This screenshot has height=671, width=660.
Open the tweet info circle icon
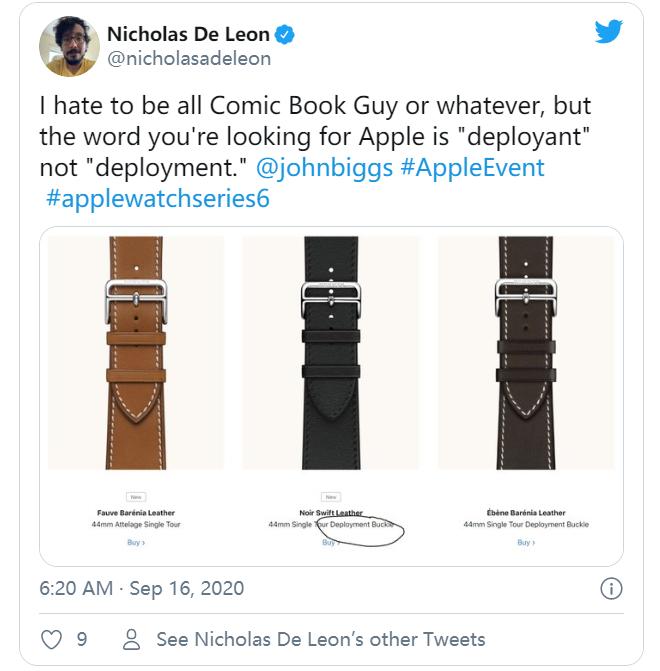click(x=611, y=588)
